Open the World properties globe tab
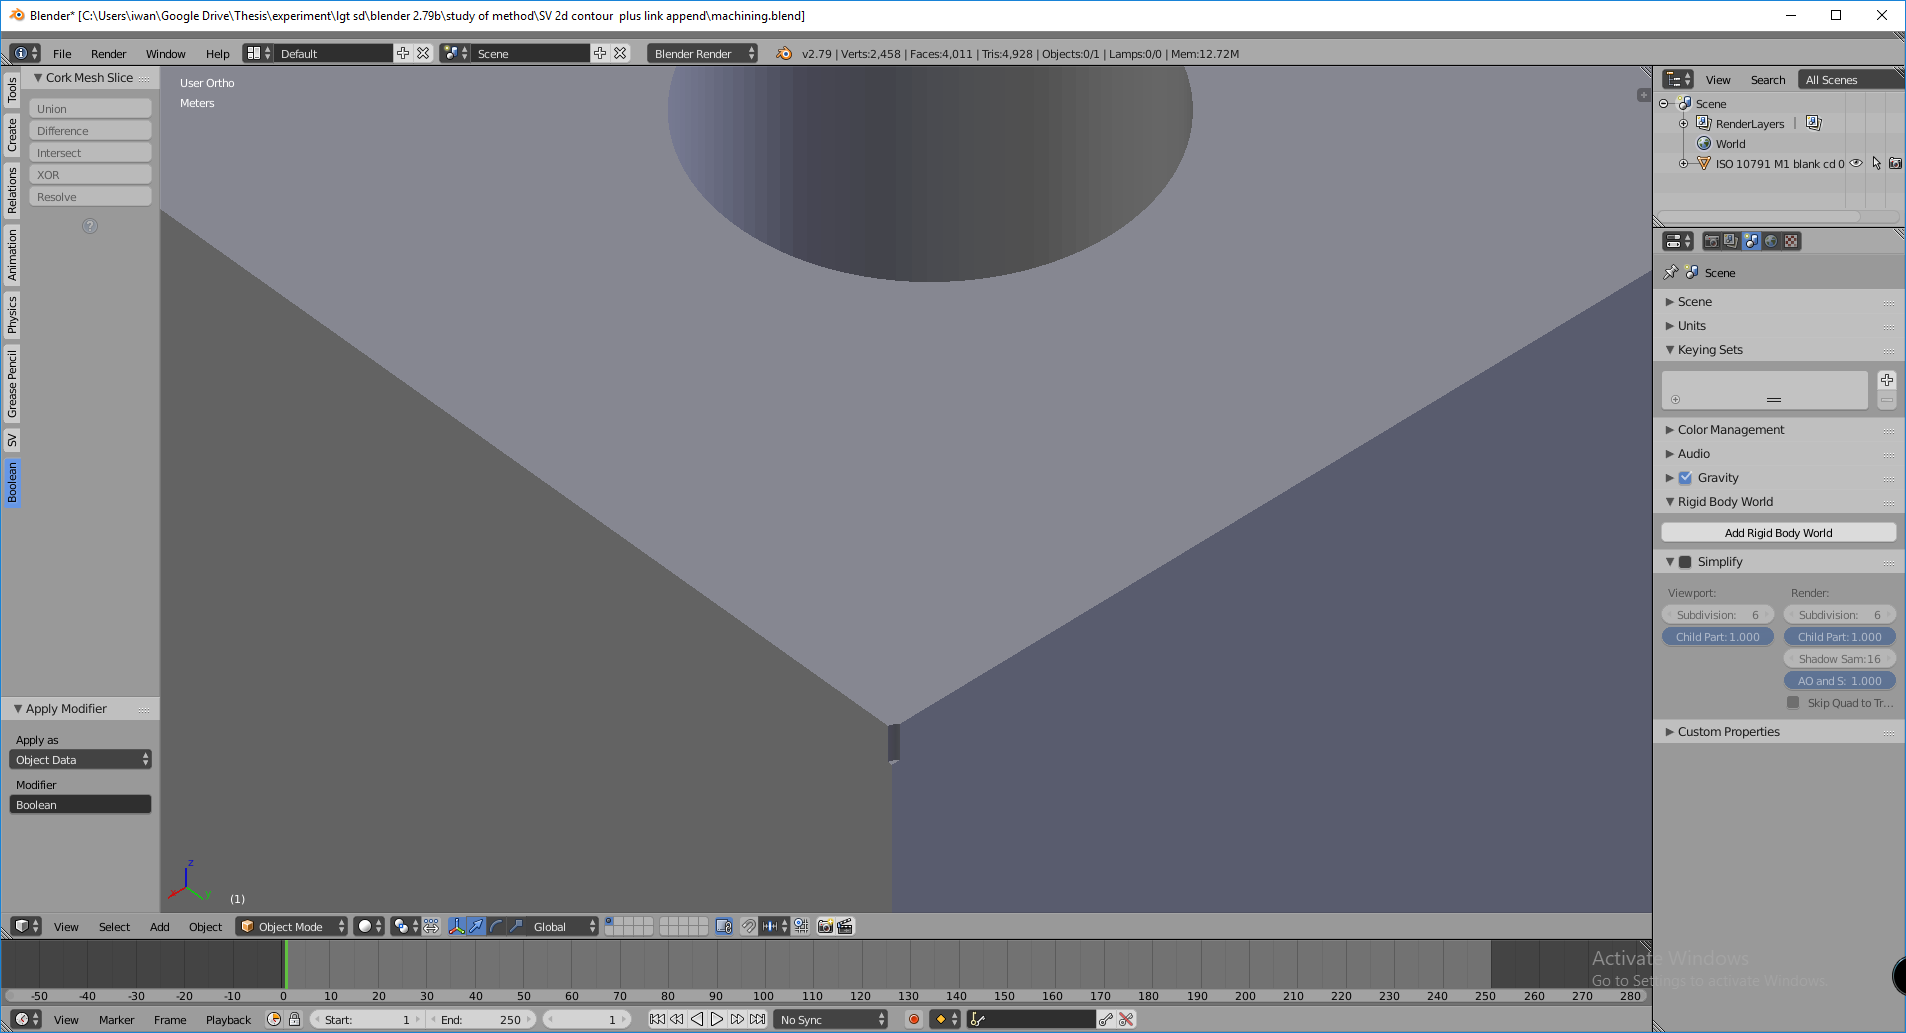The image size is (1906, 1033). pyautogui.click(x=1771, y=241)
